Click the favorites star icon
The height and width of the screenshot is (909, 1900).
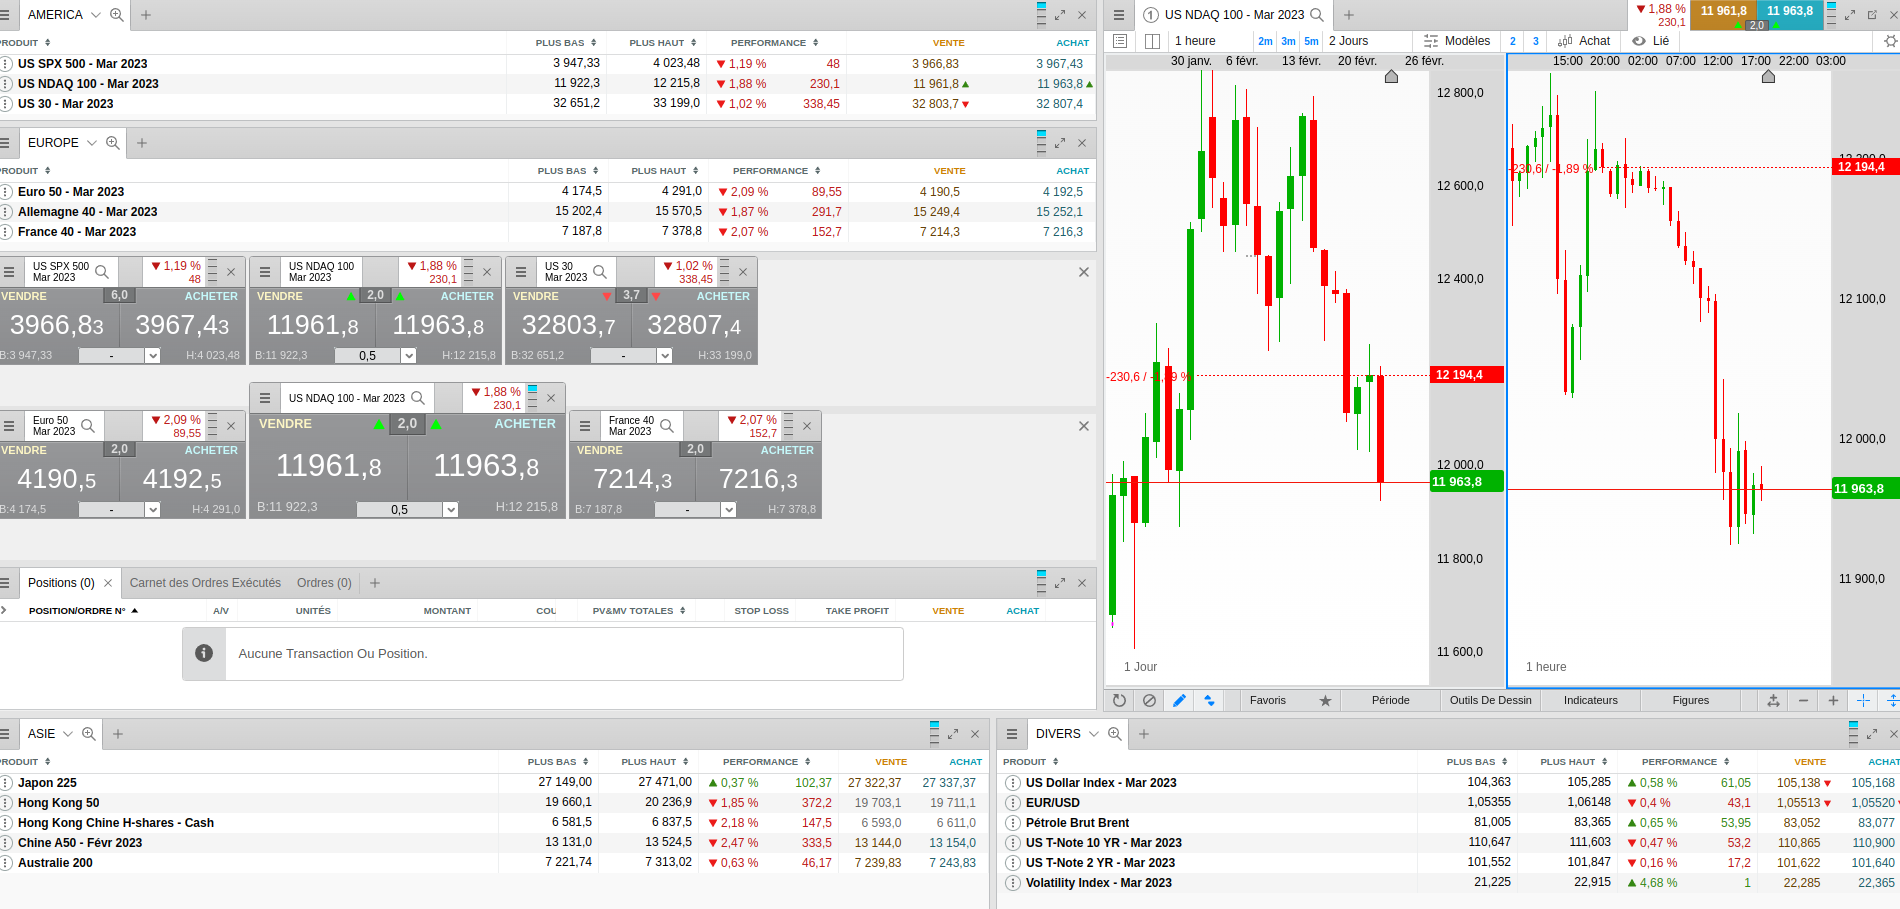pyautogui.click(x=1325, y=701)
